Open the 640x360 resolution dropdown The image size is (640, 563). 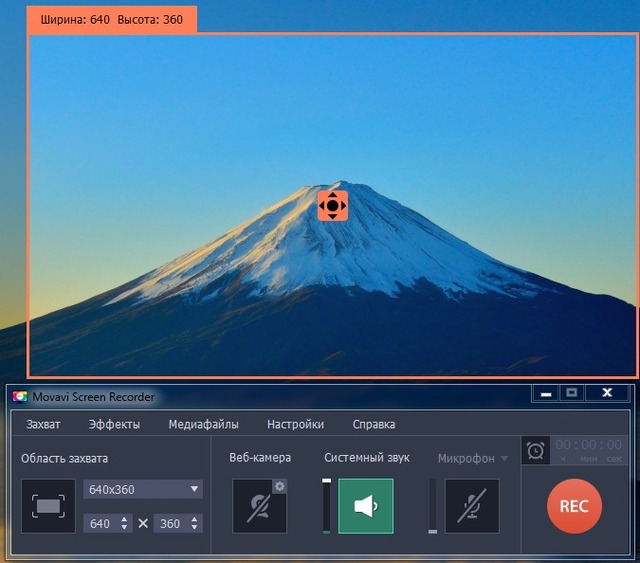143,489
